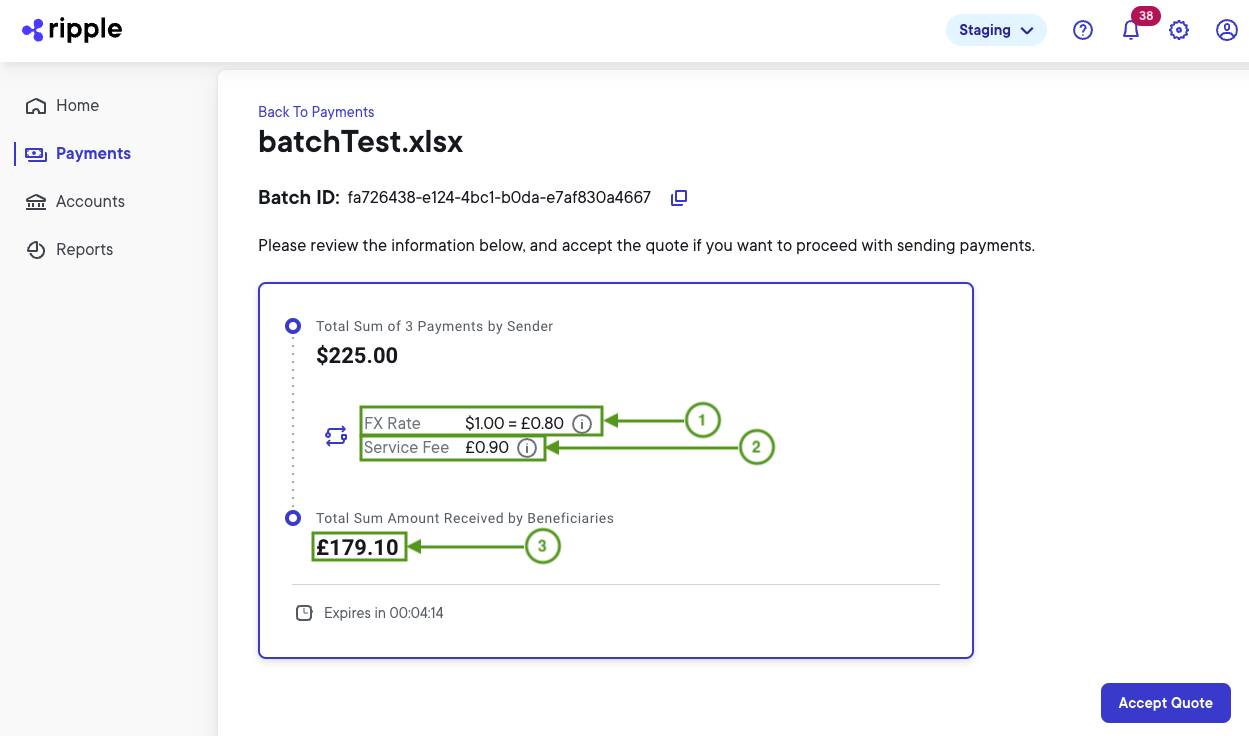Open settings using the gear icon

pos(1178,30)
